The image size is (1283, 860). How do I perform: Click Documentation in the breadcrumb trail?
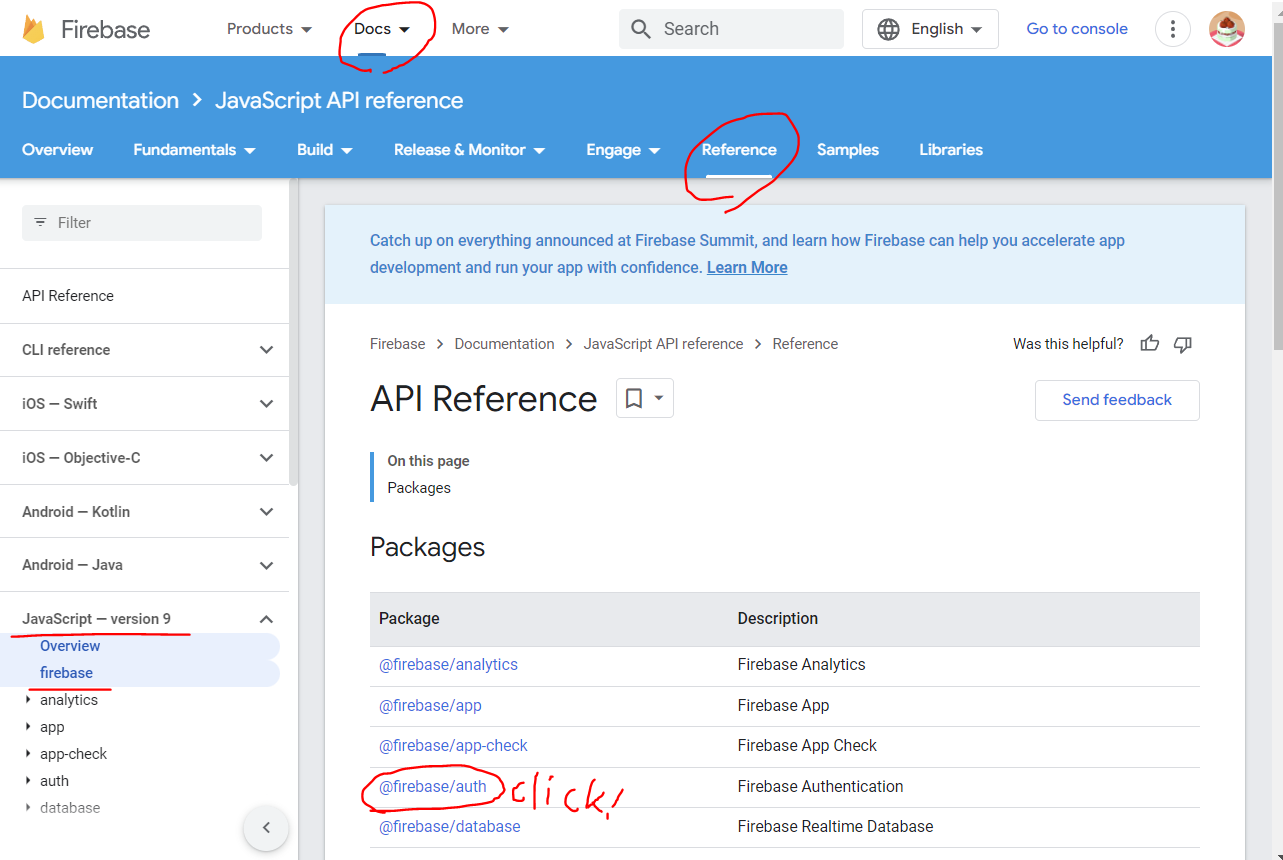coord(504,344)
